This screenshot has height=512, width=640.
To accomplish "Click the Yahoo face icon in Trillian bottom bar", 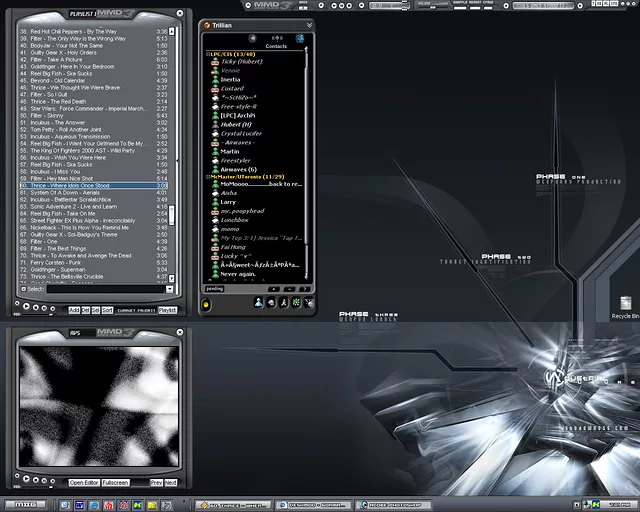I will pyautogui.click(x=271, y=303).
